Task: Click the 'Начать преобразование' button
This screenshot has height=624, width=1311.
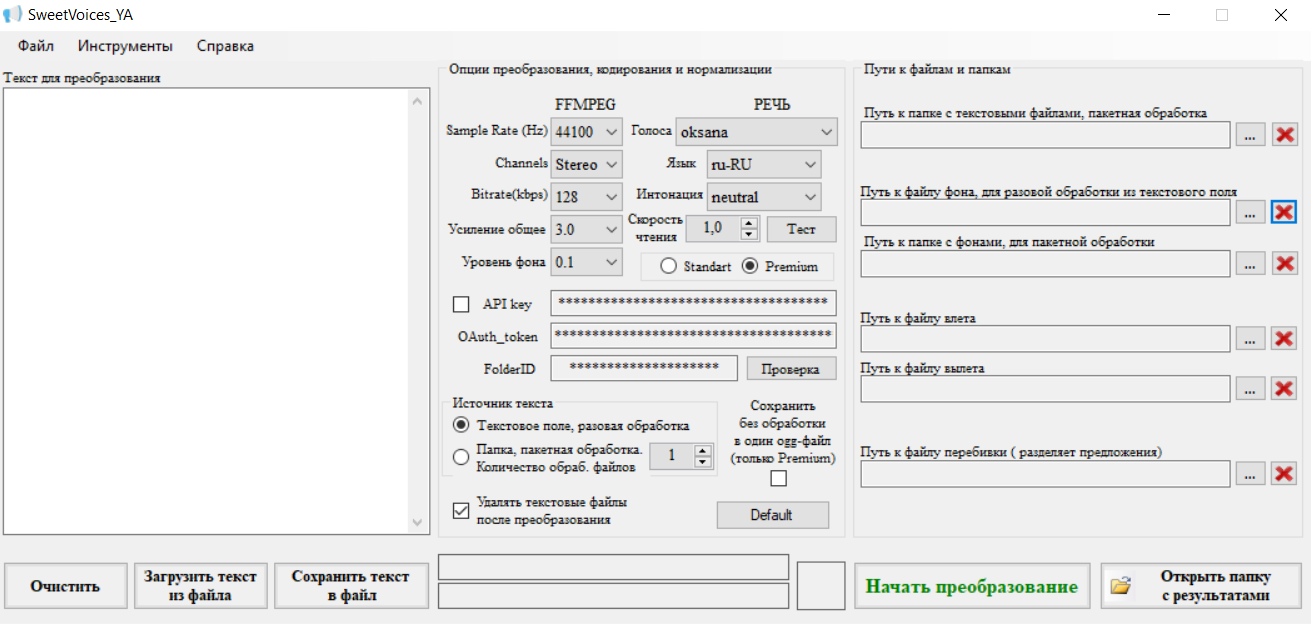Action: [x=971, y=587]
